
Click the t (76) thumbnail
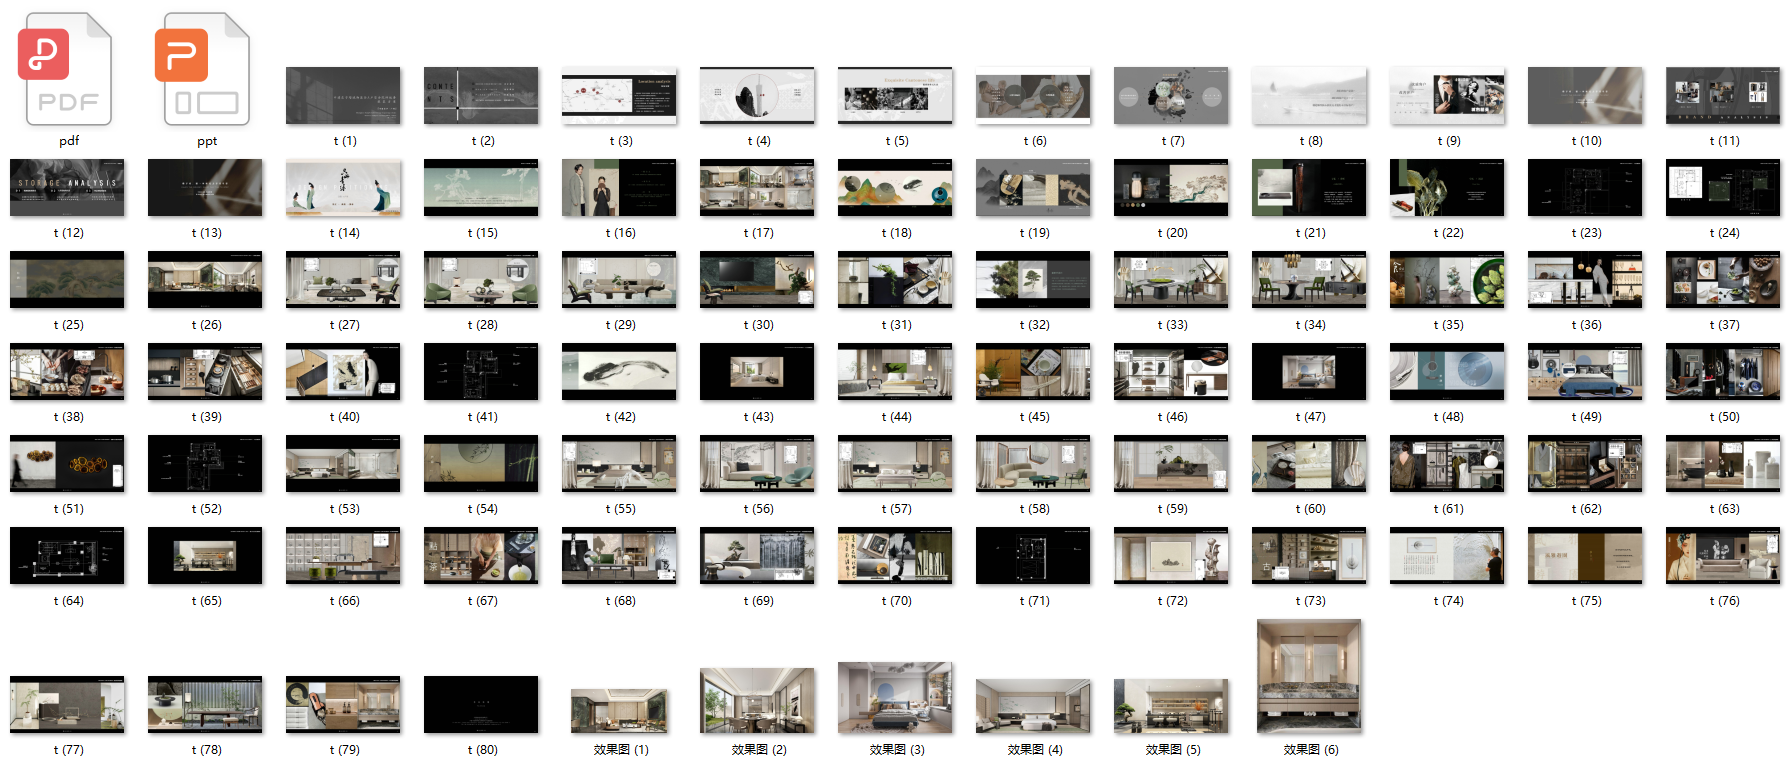pos(1723,556)
